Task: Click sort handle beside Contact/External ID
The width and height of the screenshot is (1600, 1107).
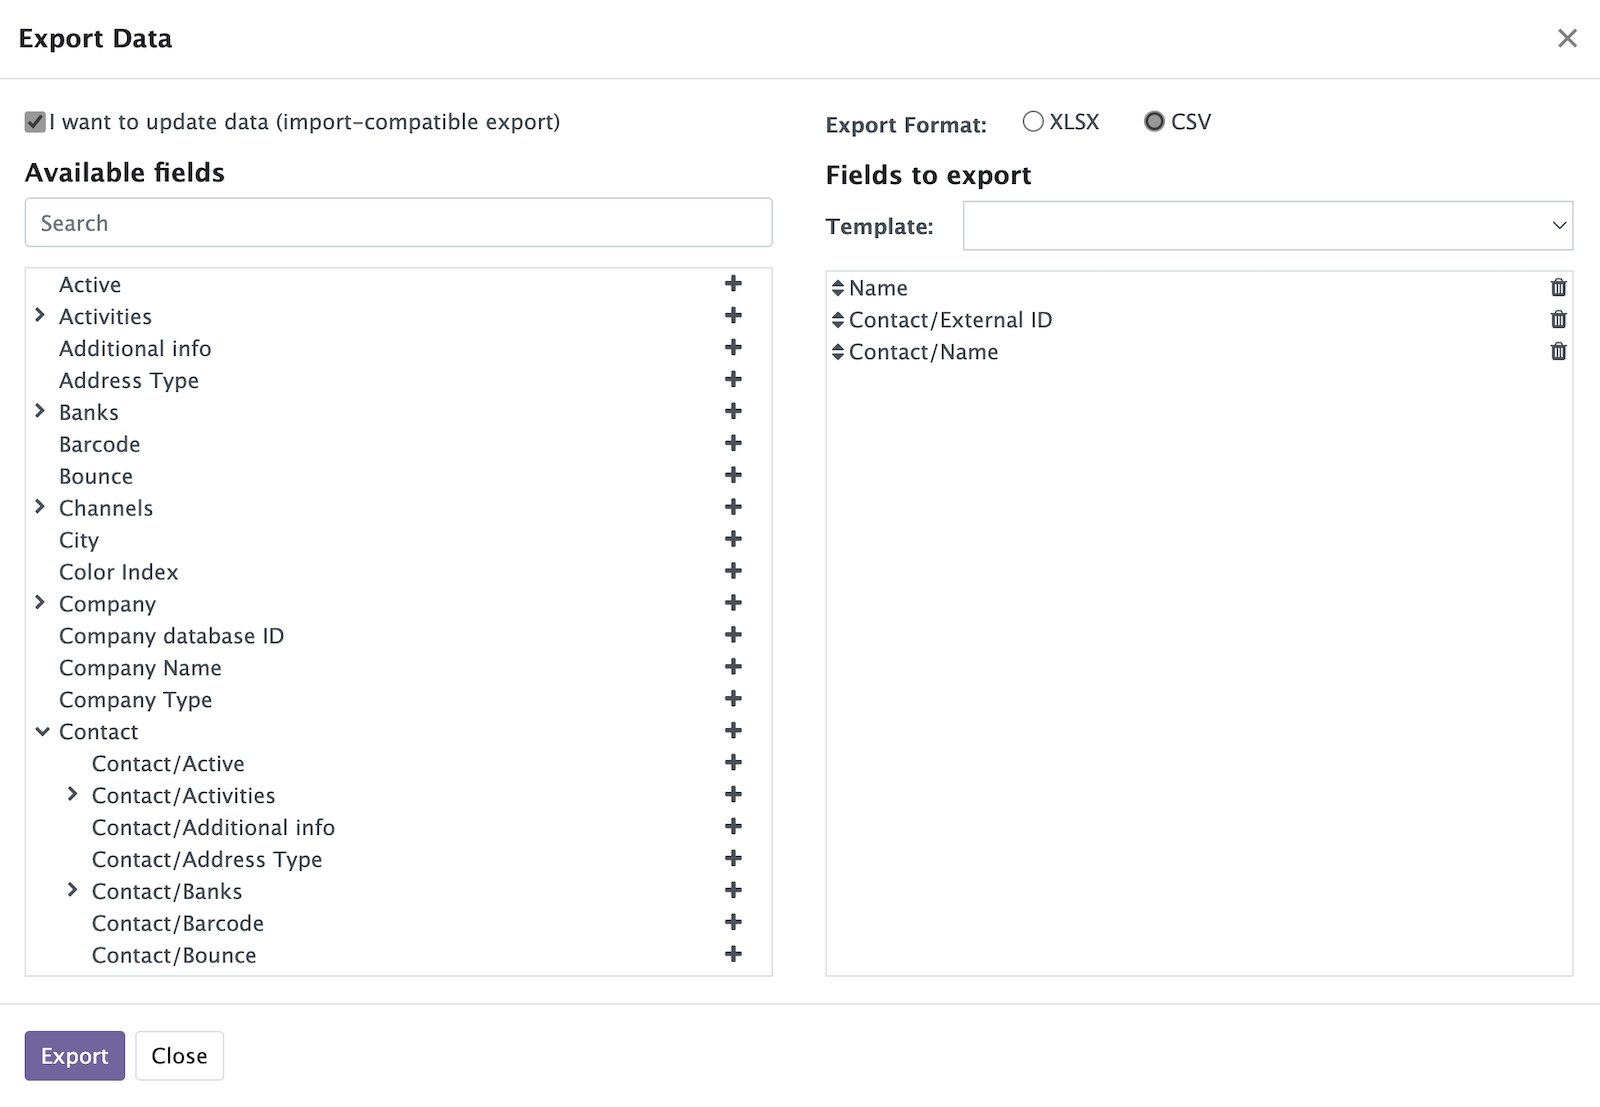Action: click(x=838, y=320)
